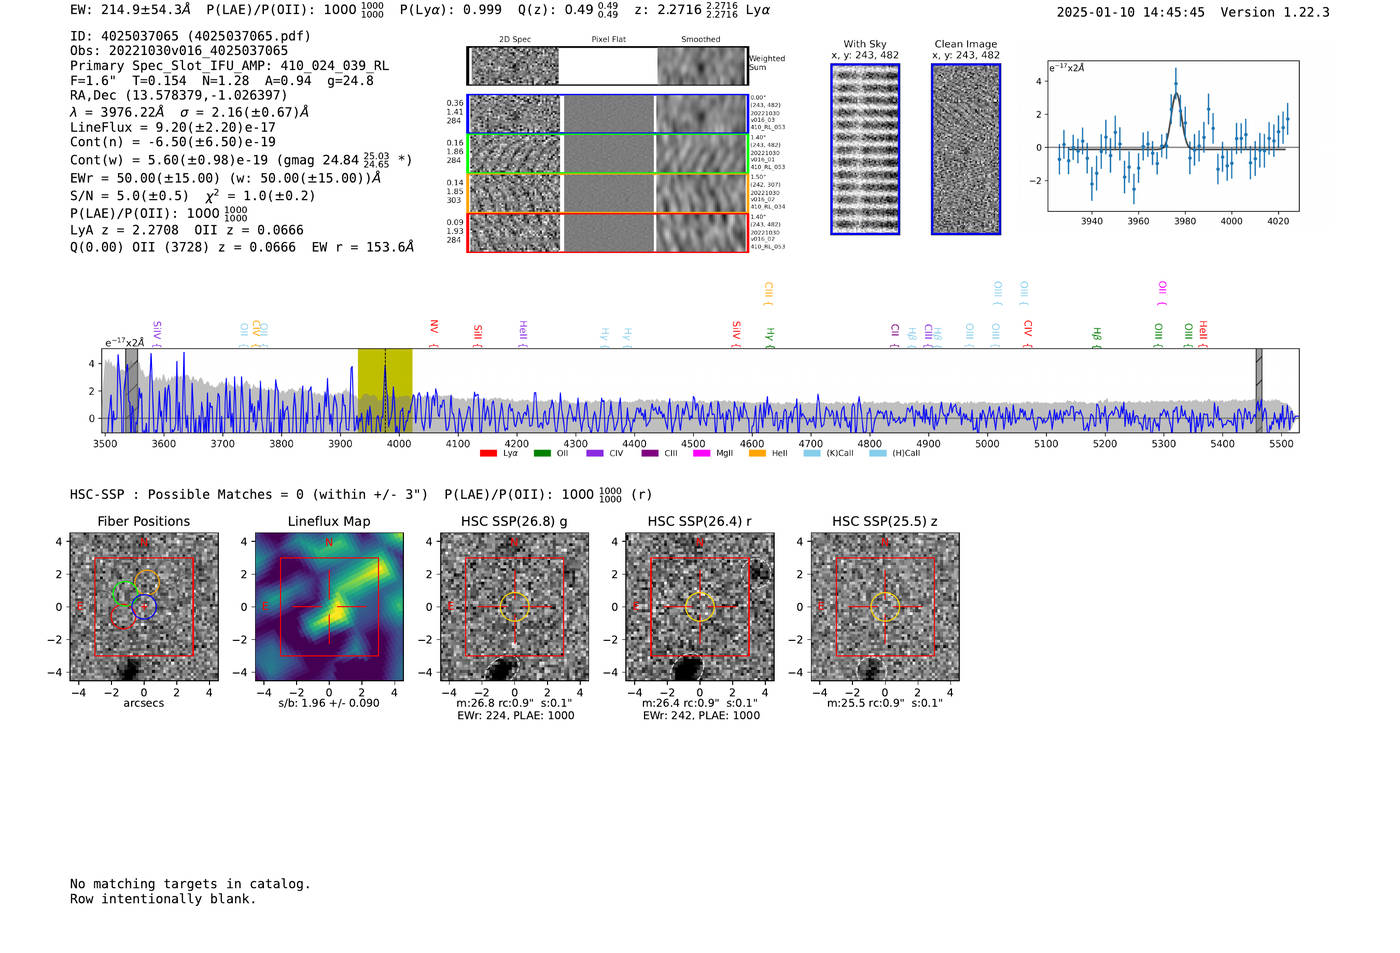Click the timestamp 2025-01-10 14:45:45
This screenshot has width=1400, height=953.
click(x=1131, y=12)
